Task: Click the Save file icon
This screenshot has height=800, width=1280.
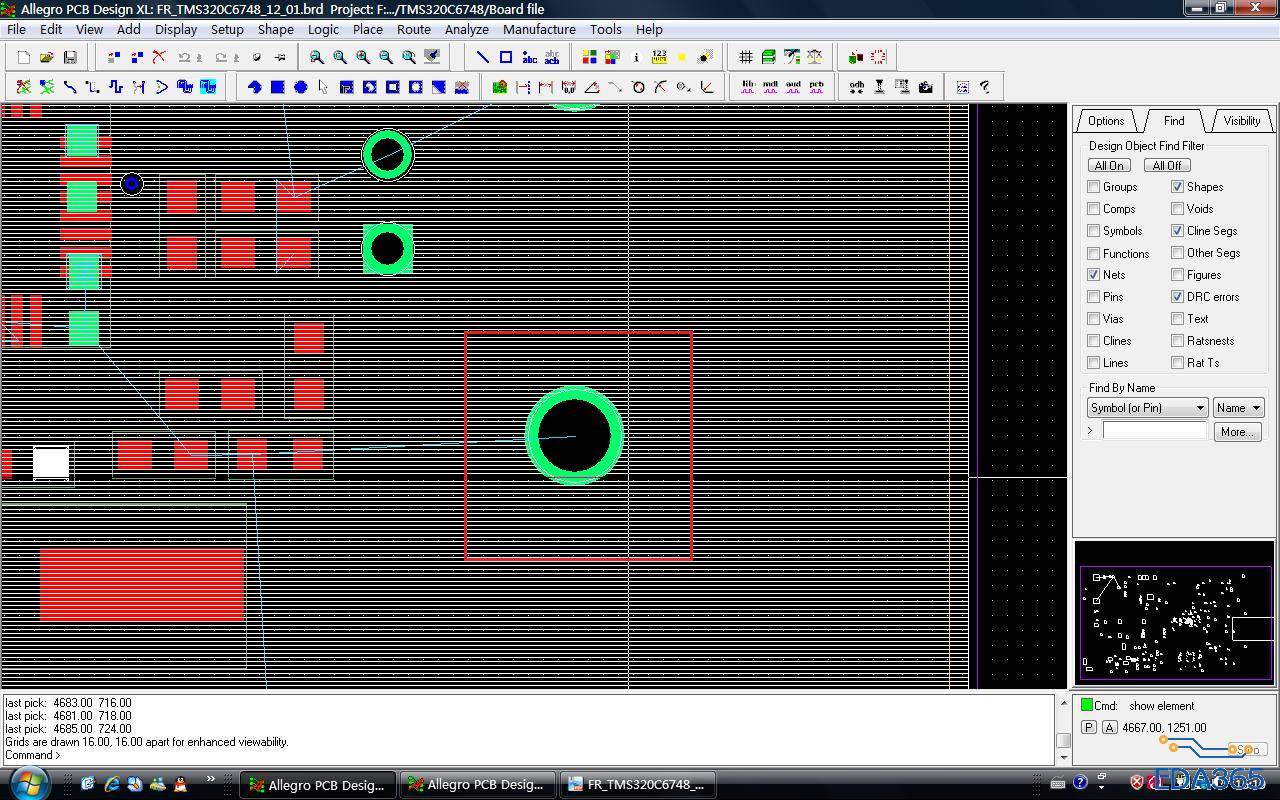Action: tap(70, 57)
